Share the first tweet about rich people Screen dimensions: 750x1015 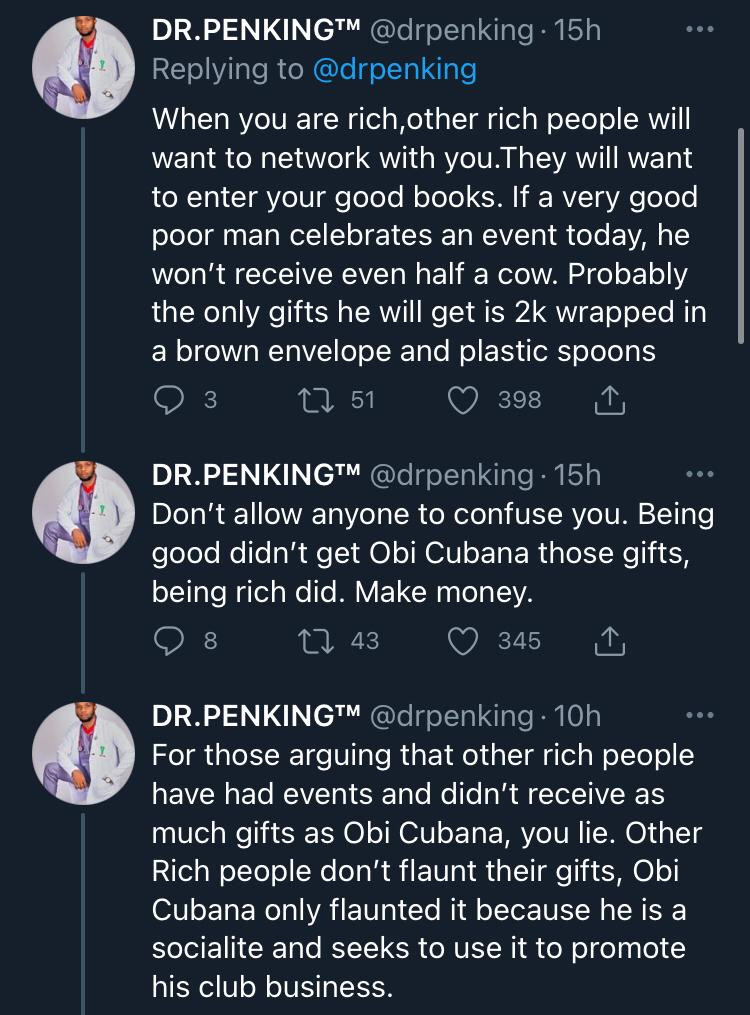point(609,399)
